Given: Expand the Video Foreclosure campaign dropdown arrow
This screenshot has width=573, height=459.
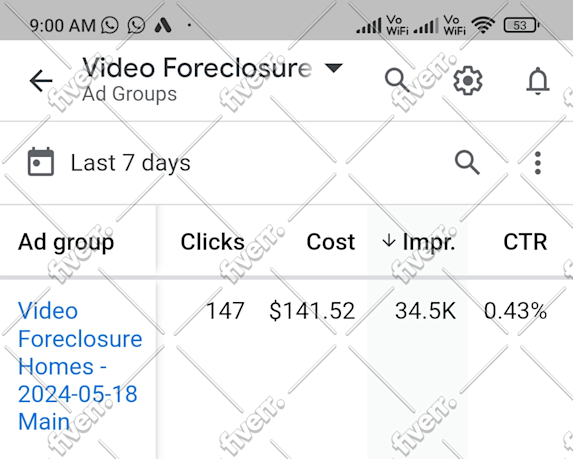Looking at the screenshot, I should [334, 68].
